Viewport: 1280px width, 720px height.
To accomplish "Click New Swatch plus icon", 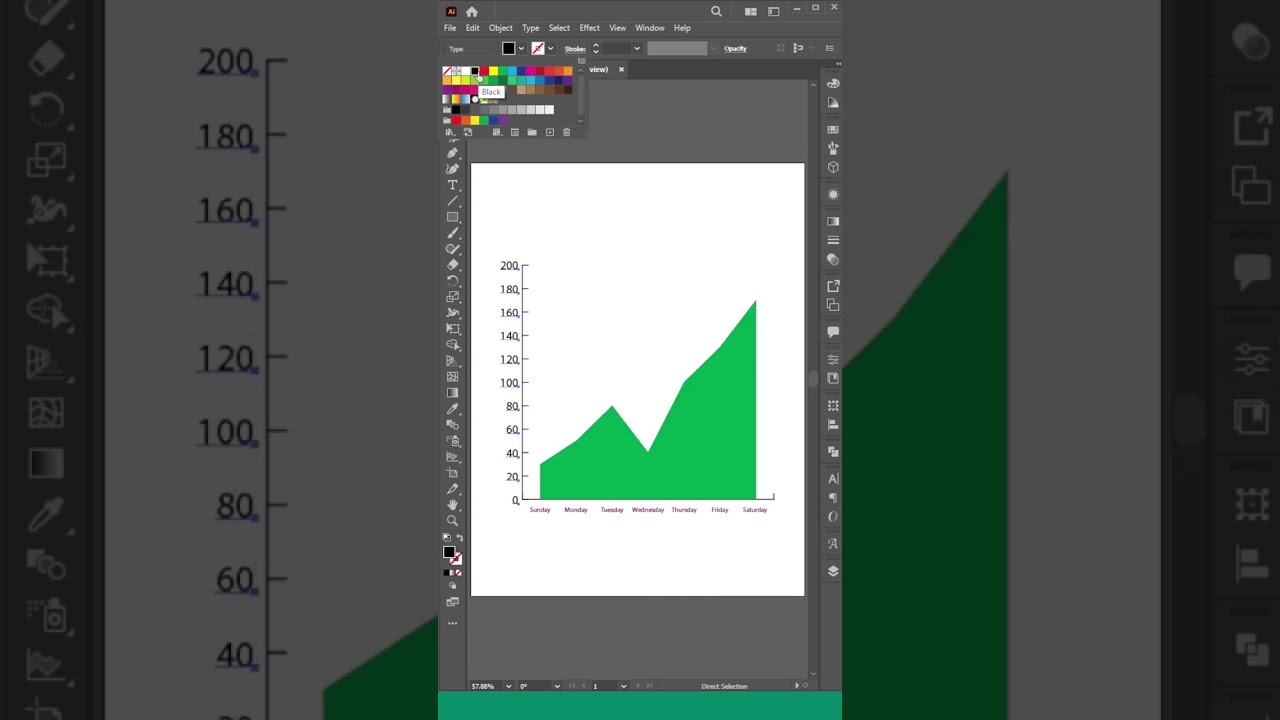I will pyautogui.click(x=550, y=132).
